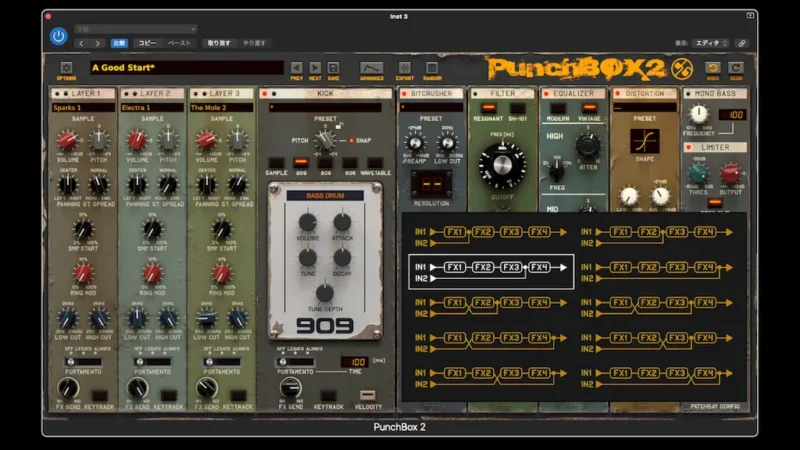Click the PATCHBAY CONFIG button
This screenshot has width=800, height=450.
click(x=715, y=407)
